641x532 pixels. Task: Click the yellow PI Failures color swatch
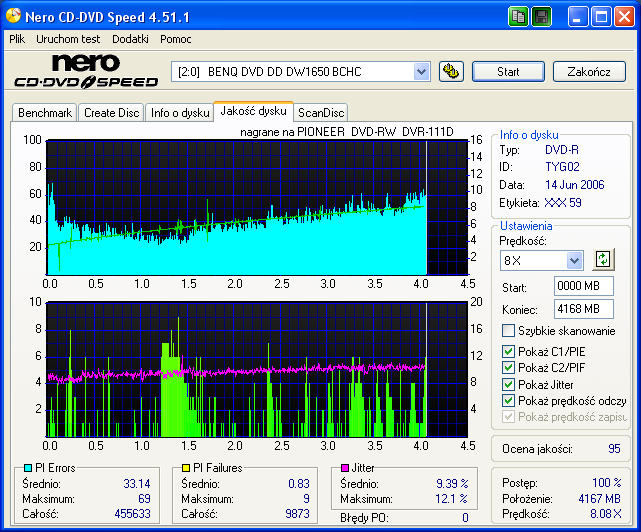tap(186, 468)
